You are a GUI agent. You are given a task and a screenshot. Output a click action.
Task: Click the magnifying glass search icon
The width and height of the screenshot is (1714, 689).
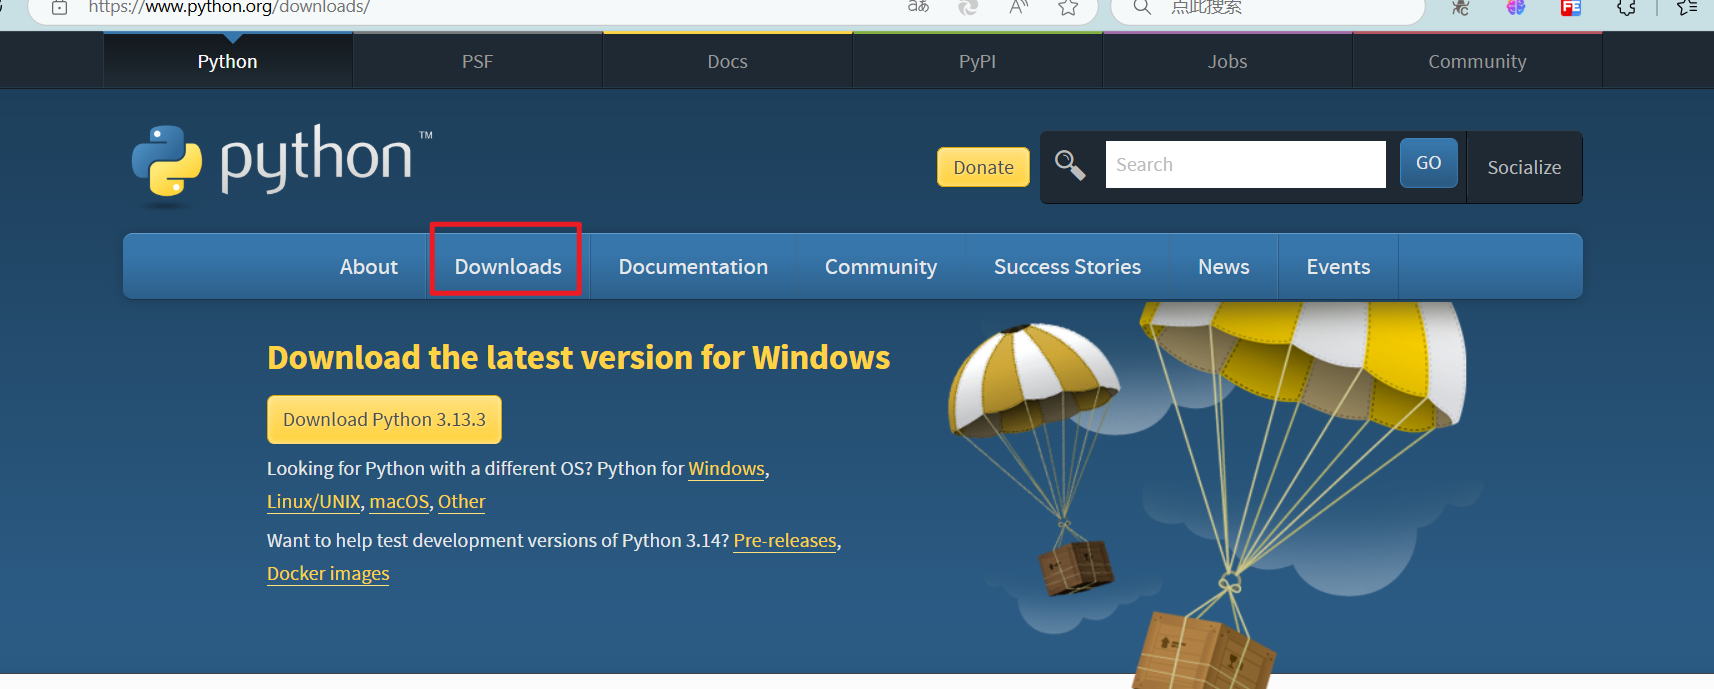click(x=1070, y=165)
